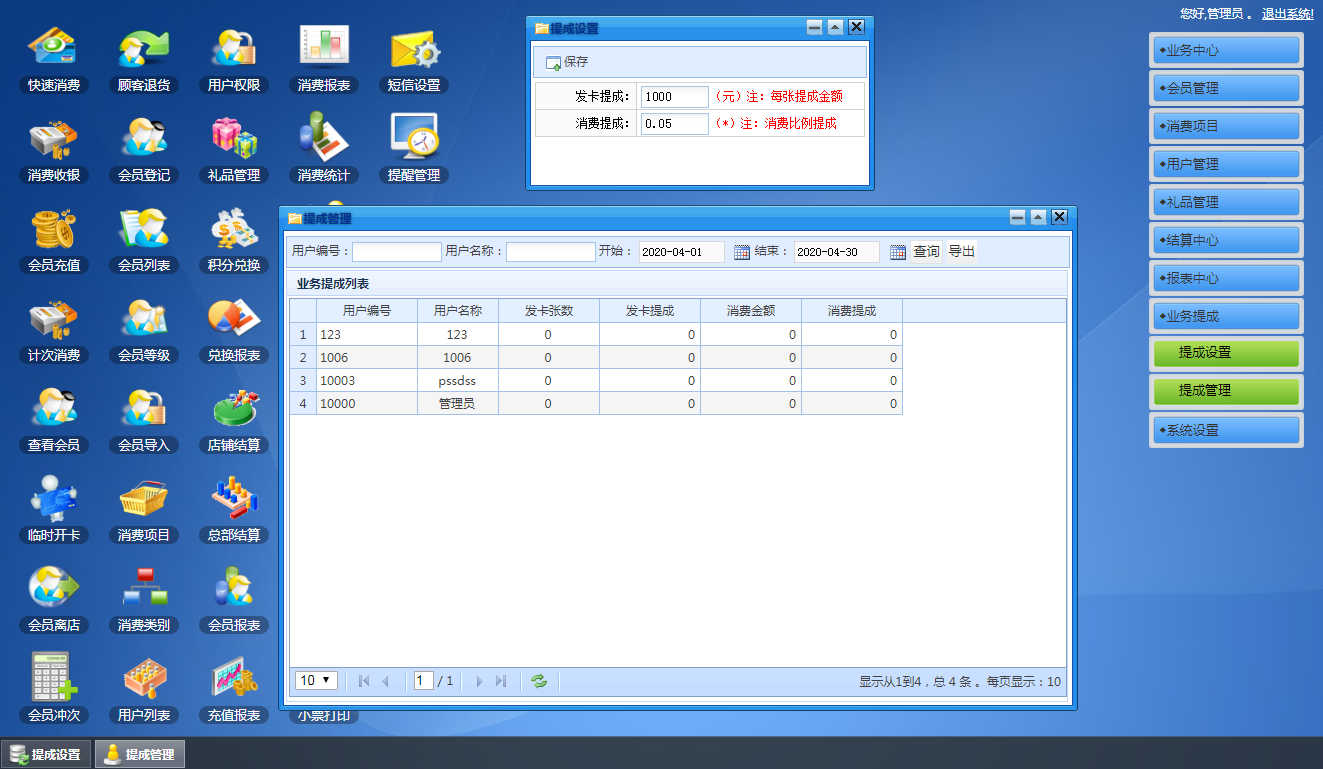Switch to 提成设置 taskbar tab
This screenshot has height=769, width=1323.
tap(46, 755)
